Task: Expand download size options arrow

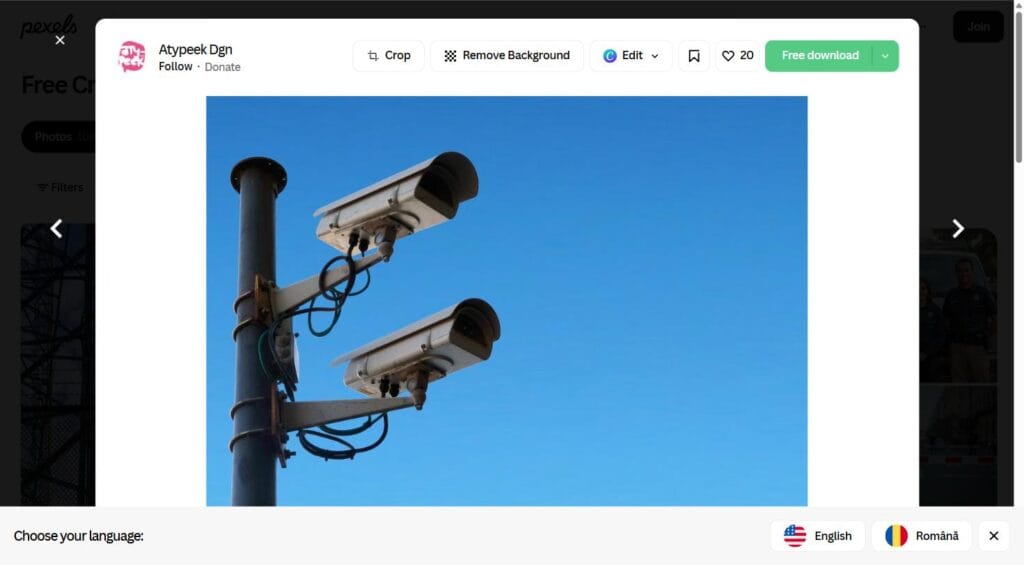Action: (x=886, y=56)
